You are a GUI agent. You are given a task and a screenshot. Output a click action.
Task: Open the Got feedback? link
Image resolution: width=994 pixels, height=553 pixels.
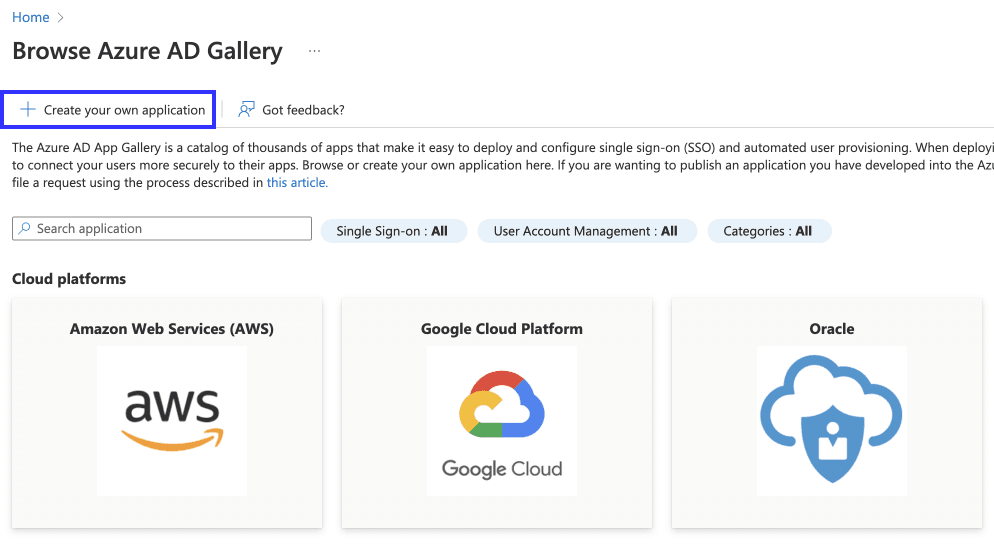(303, 110)
